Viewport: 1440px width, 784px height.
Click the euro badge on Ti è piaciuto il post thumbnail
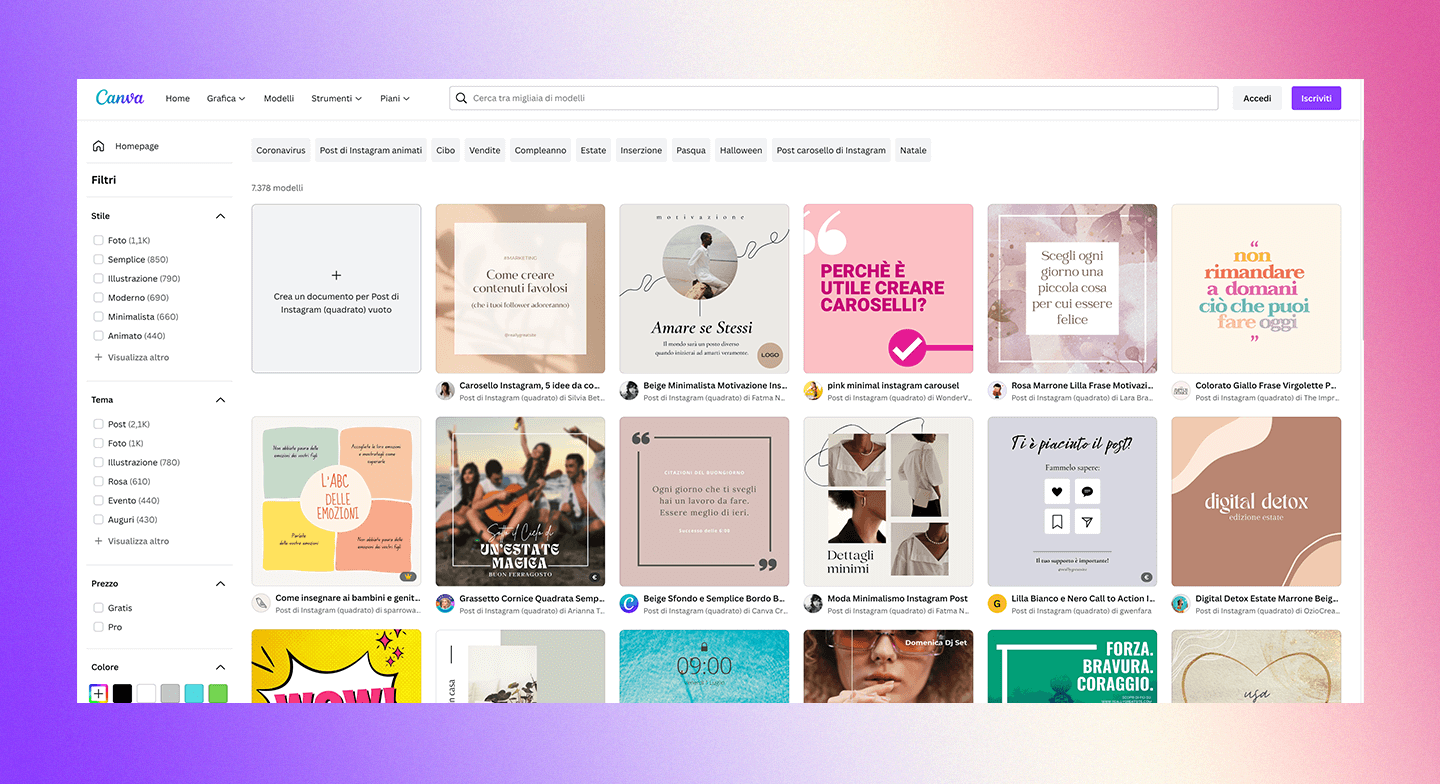1146,577
